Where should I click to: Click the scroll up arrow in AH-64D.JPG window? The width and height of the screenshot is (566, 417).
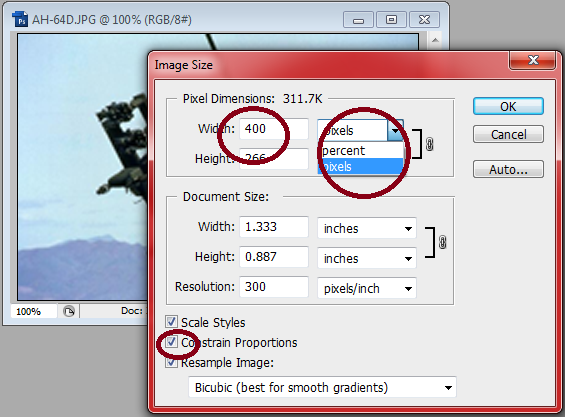(435, 40)
